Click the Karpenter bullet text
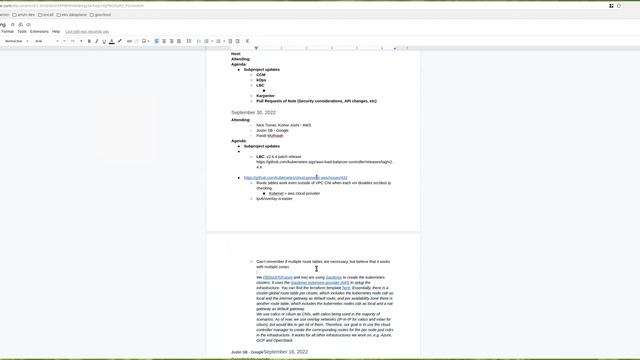640x360 pixels. tap(265, 96)
